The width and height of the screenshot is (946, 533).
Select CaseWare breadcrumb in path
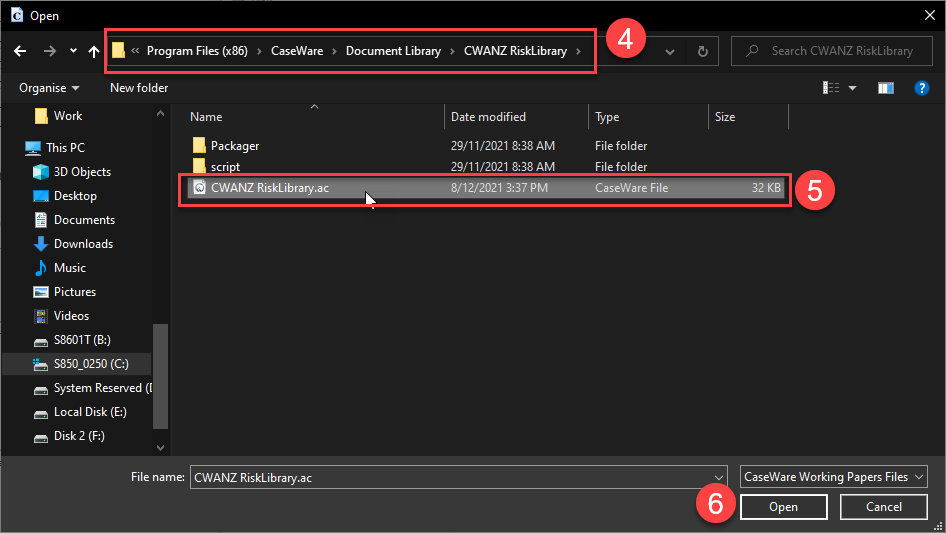click(297, 51)
